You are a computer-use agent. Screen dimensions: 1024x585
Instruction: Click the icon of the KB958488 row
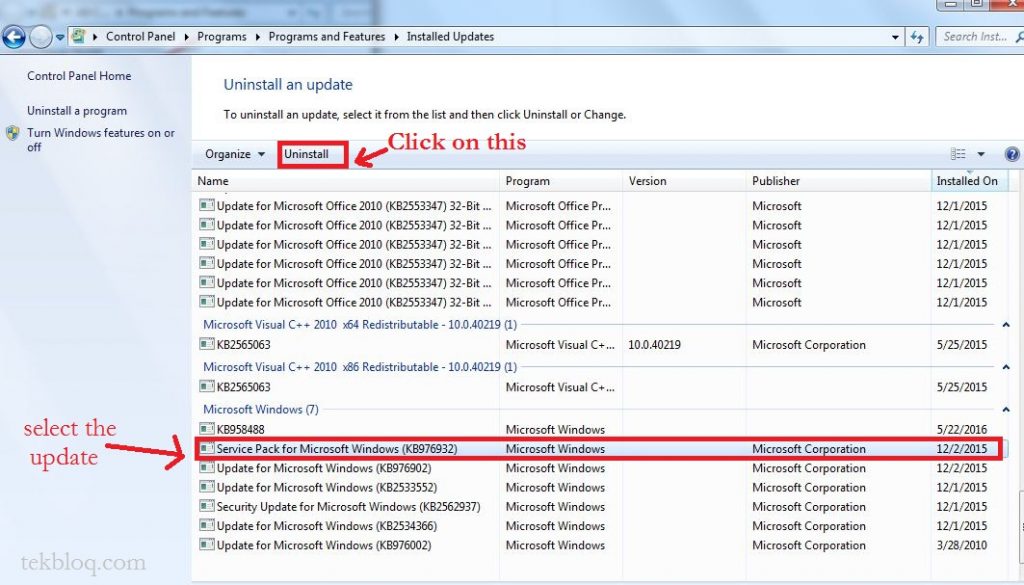pyautogui.click(x=206, y=429)
